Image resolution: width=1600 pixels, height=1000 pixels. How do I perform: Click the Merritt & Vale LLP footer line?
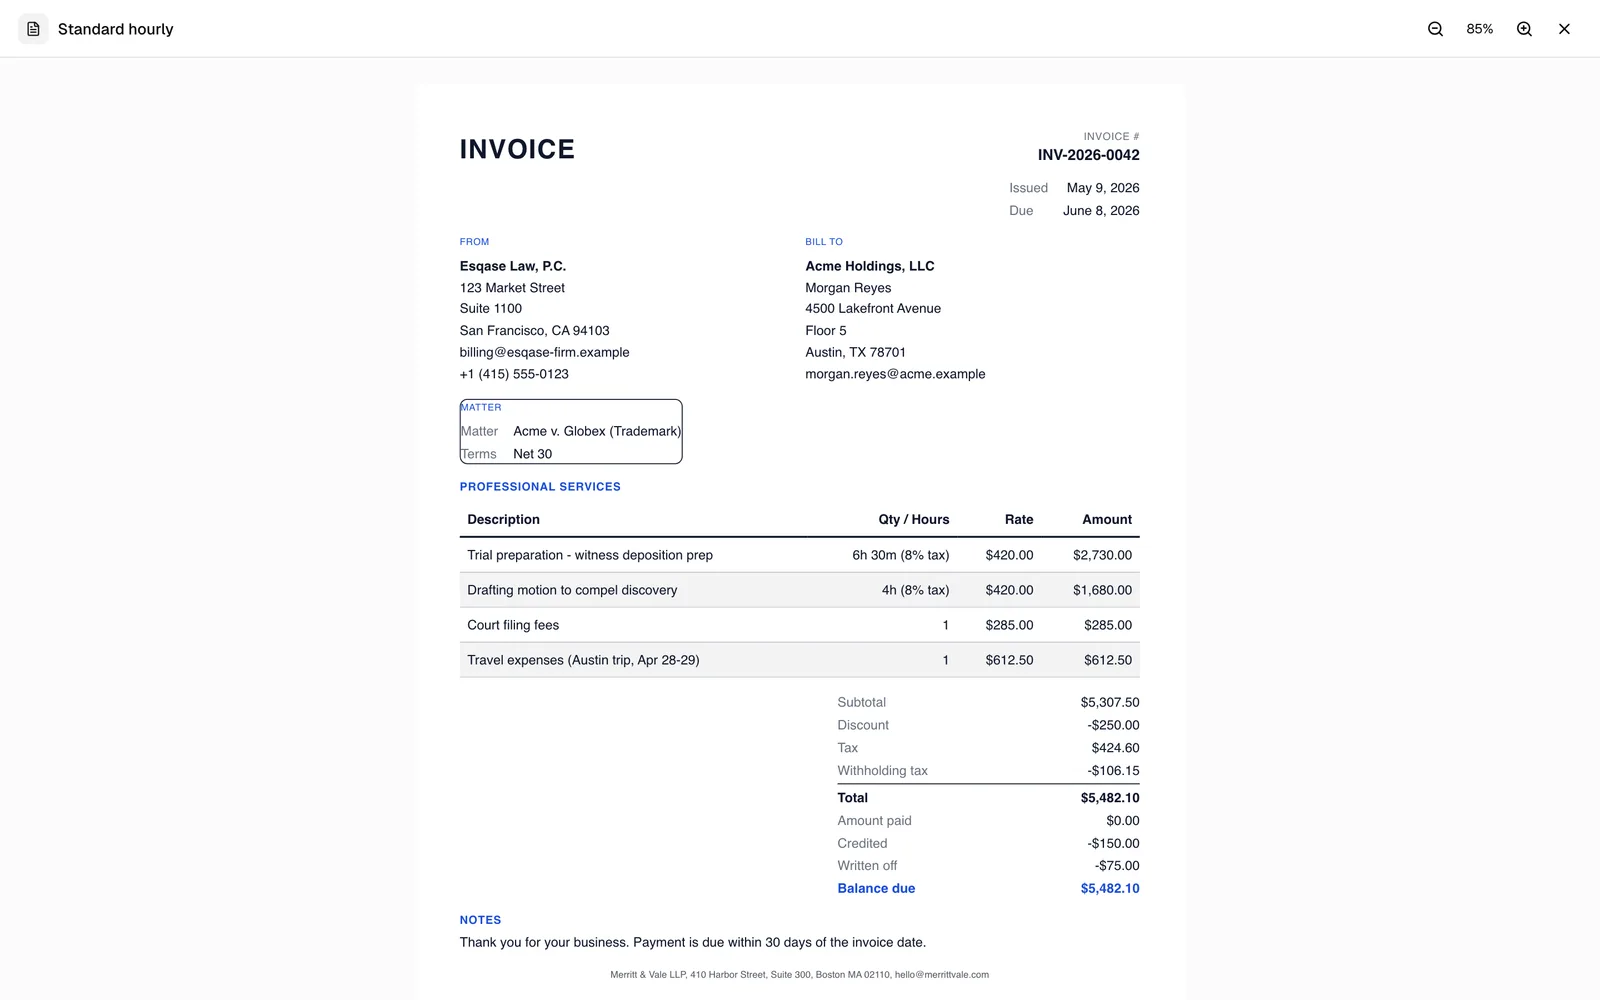799,975
